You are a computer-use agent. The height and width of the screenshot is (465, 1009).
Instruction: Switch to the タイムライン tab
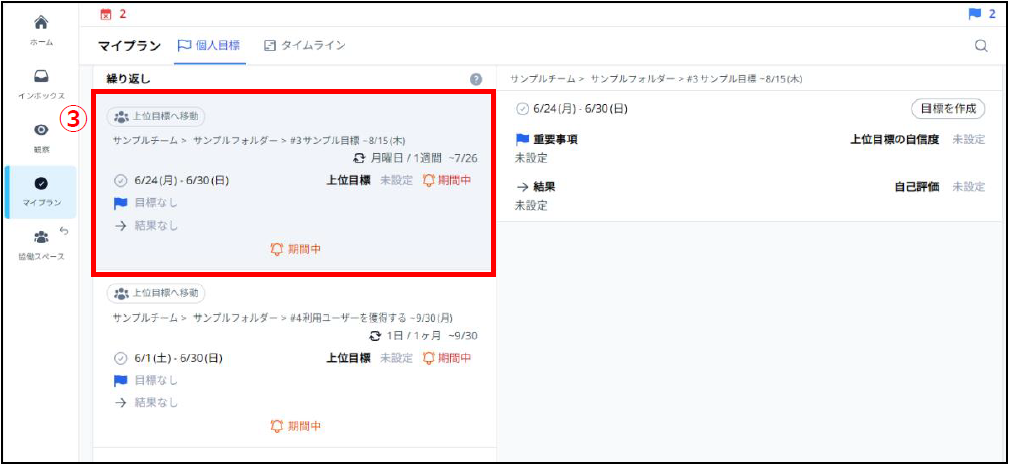[x=305, y=46]
